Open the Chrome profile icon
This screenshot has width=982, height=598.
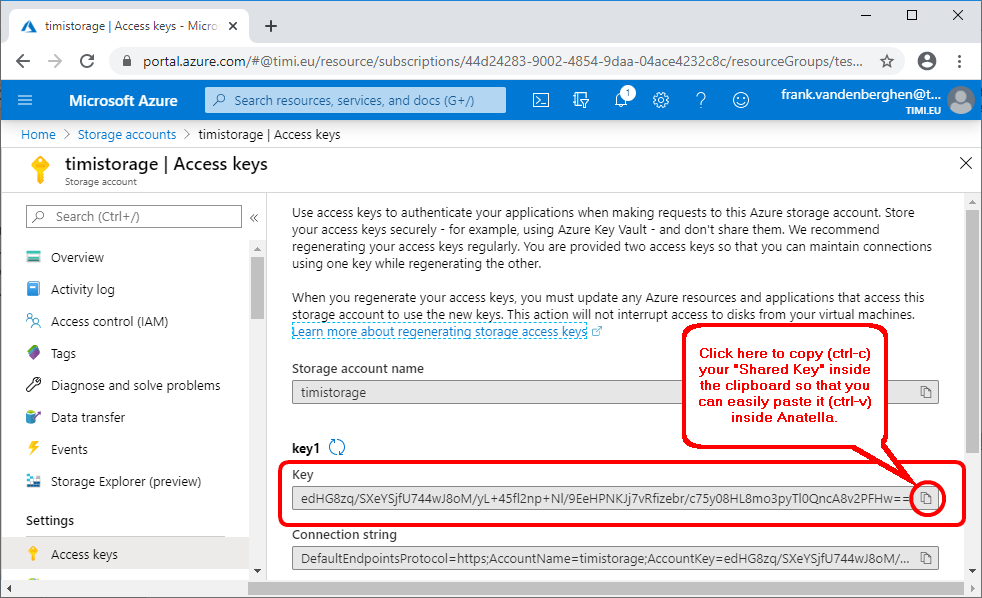(x=927, y=61)
